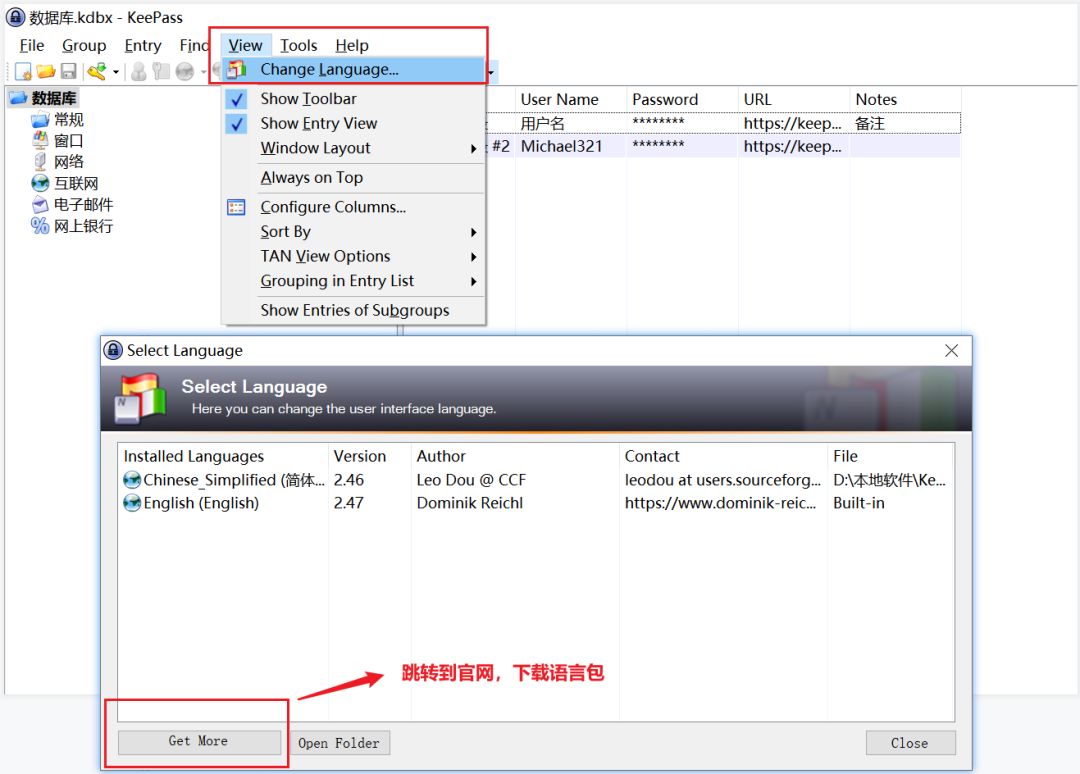The height and width of the screenshot is (774, 1080).
Task: Click the Close button in Select Language
Action: [910, 743]
